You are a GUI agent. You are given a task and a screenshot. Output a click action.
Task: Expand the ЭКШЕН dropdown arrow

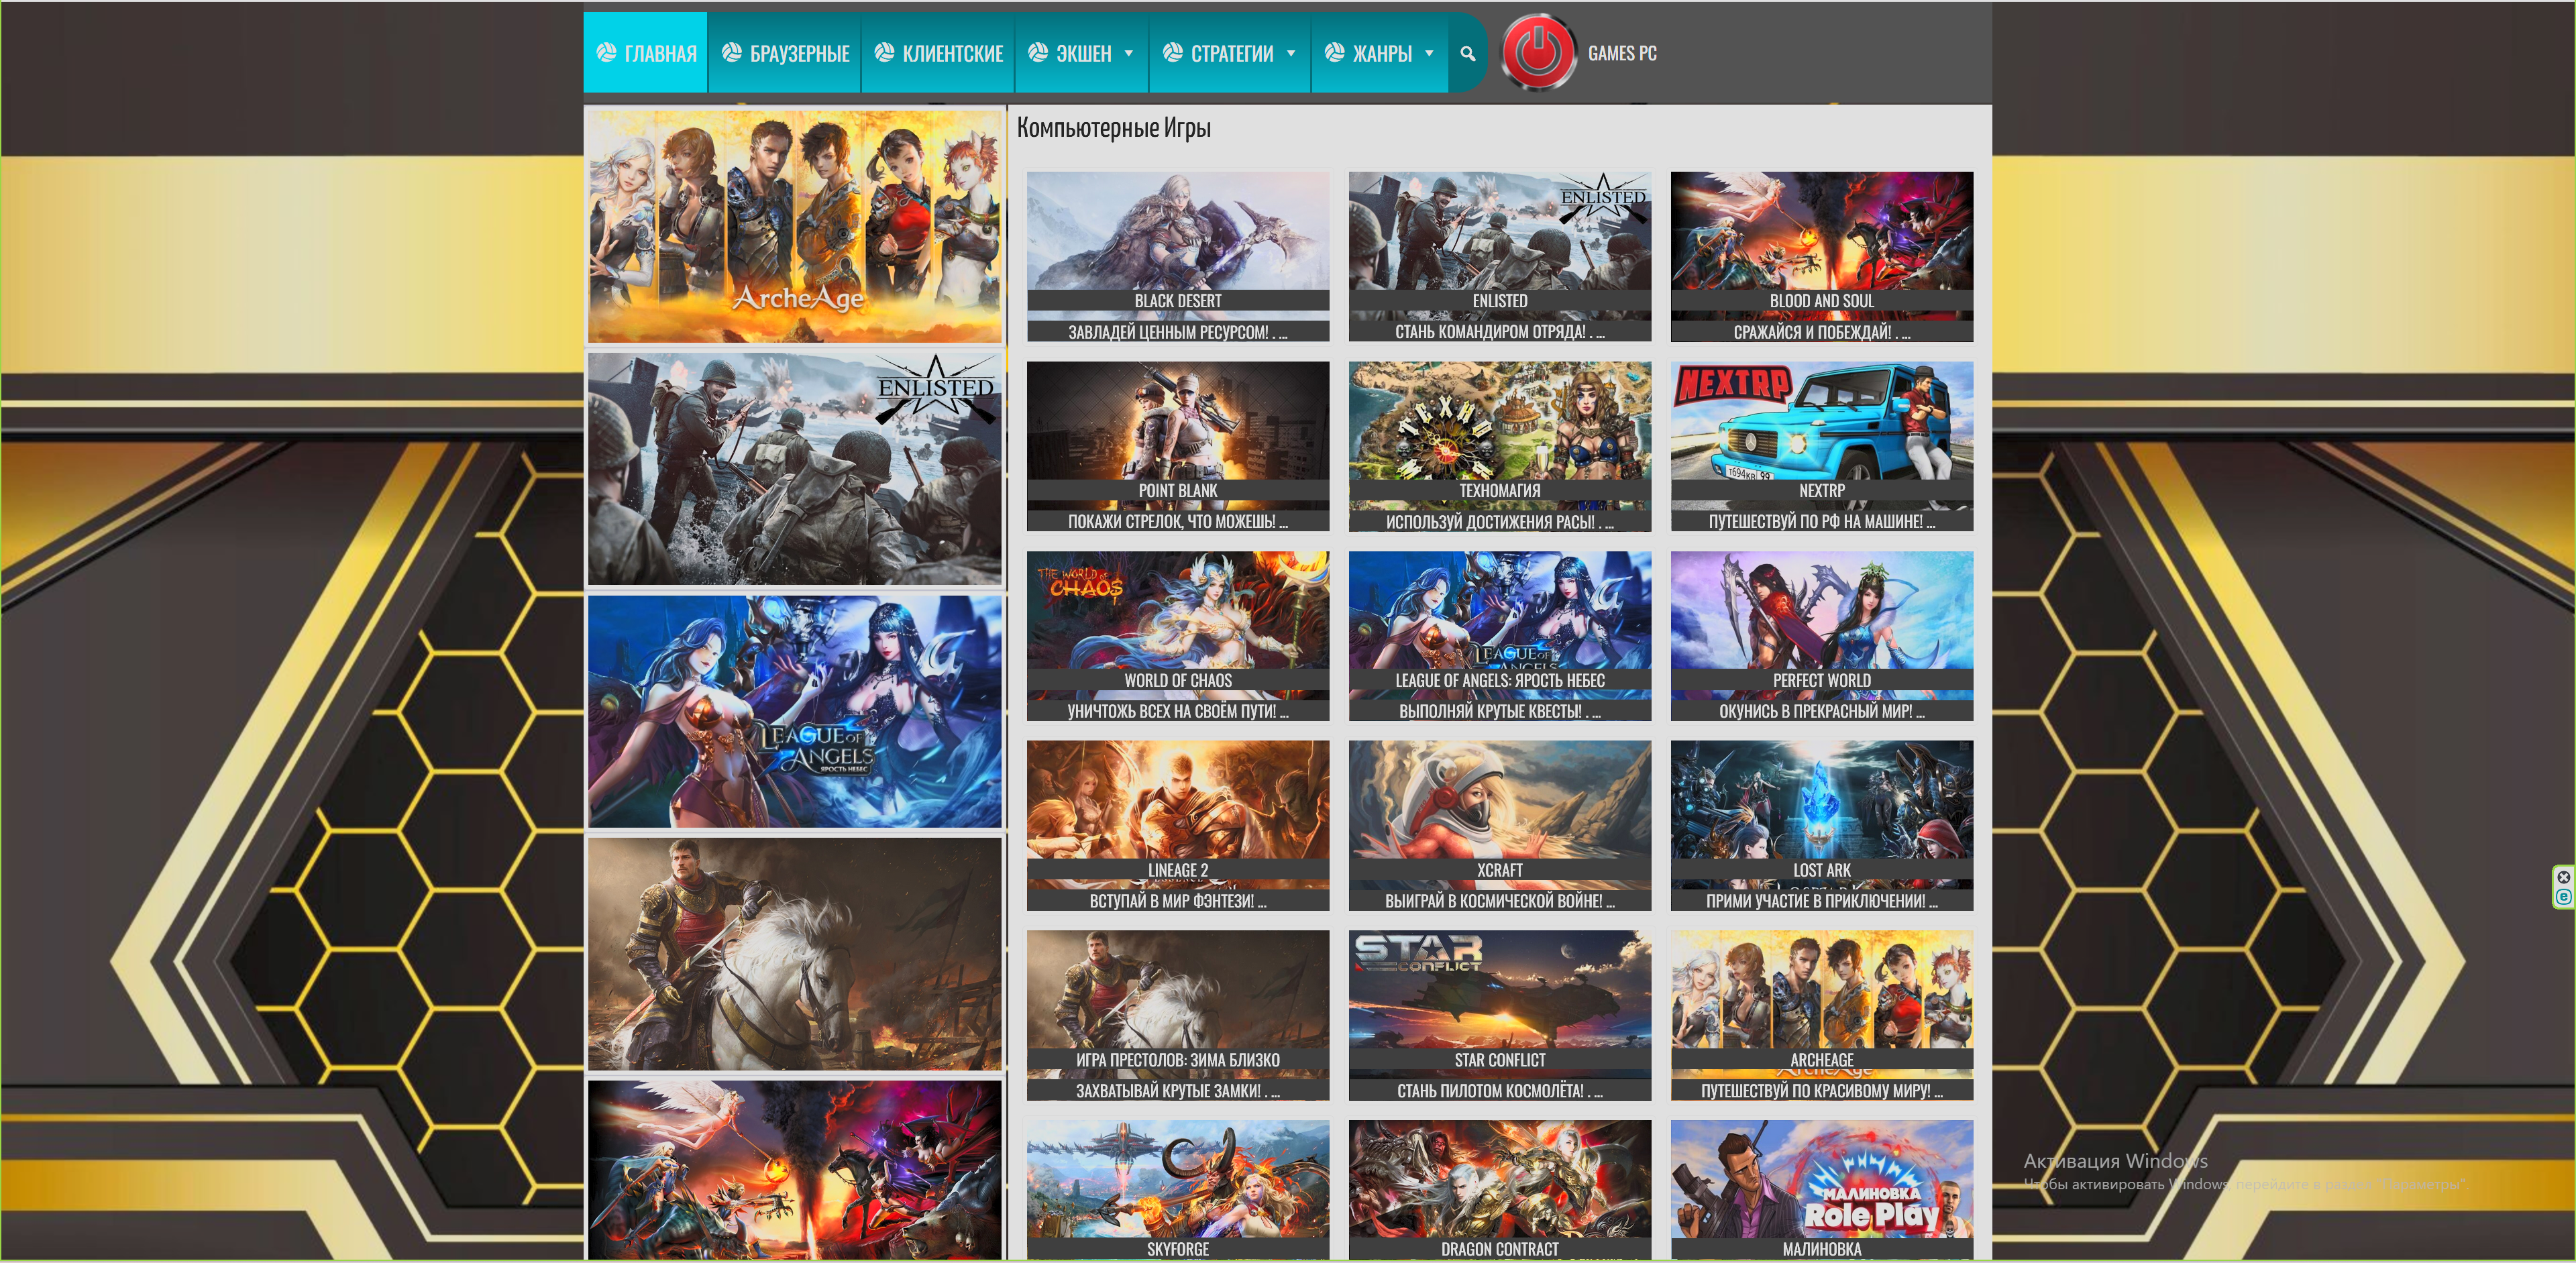pyautogui.click(x=1129, y=54)
